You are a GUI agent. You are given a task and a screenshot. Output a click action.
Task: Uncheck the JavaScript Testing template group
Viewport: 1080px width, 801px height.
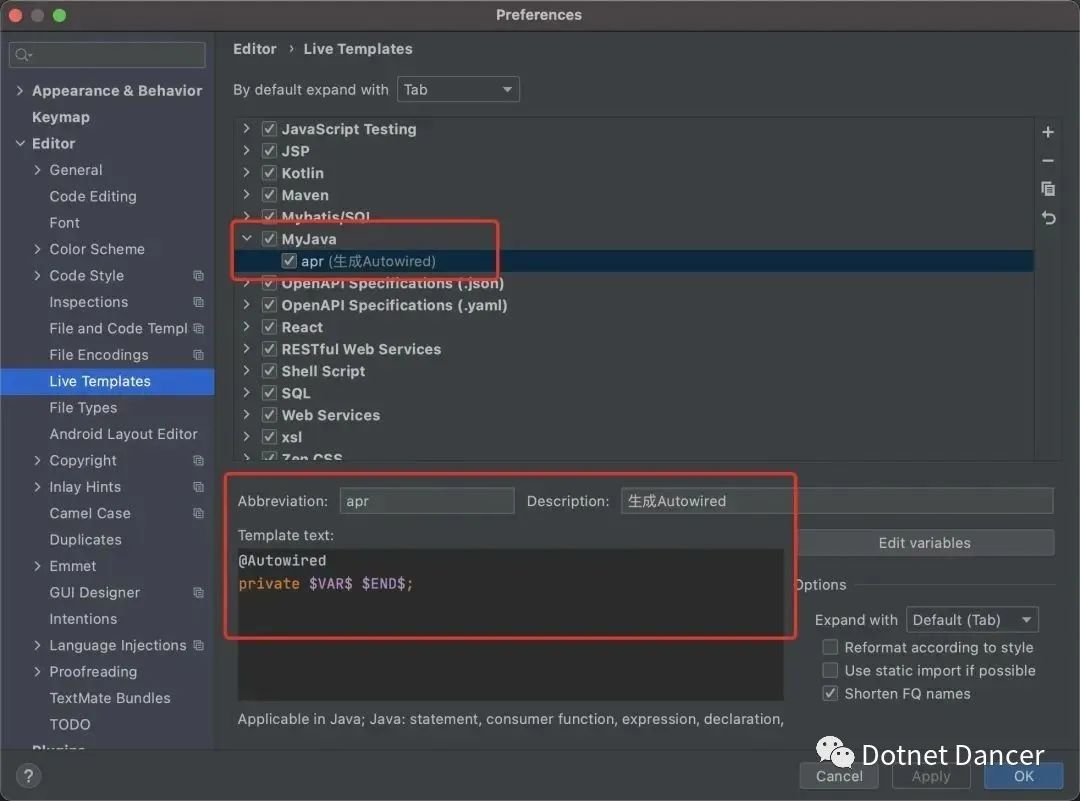(x=269, y=129)
